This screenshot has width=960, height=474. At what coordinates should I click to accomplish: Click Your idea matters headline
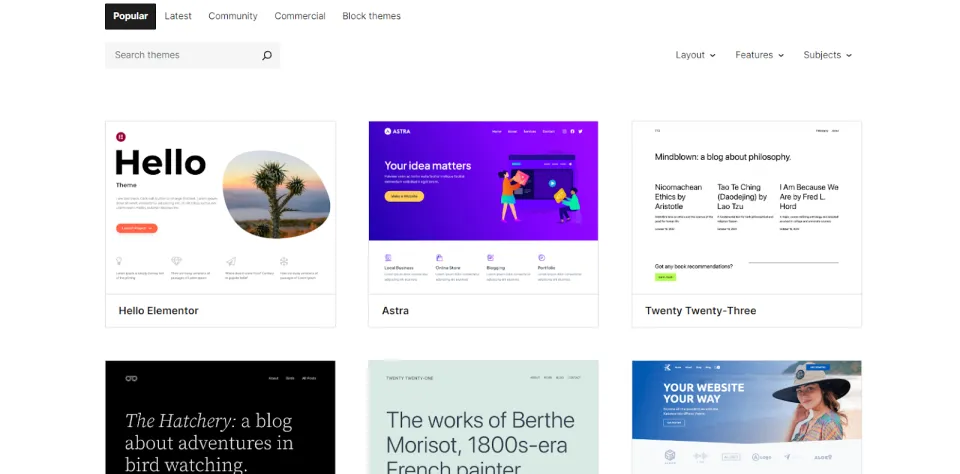tap(427, 165)
